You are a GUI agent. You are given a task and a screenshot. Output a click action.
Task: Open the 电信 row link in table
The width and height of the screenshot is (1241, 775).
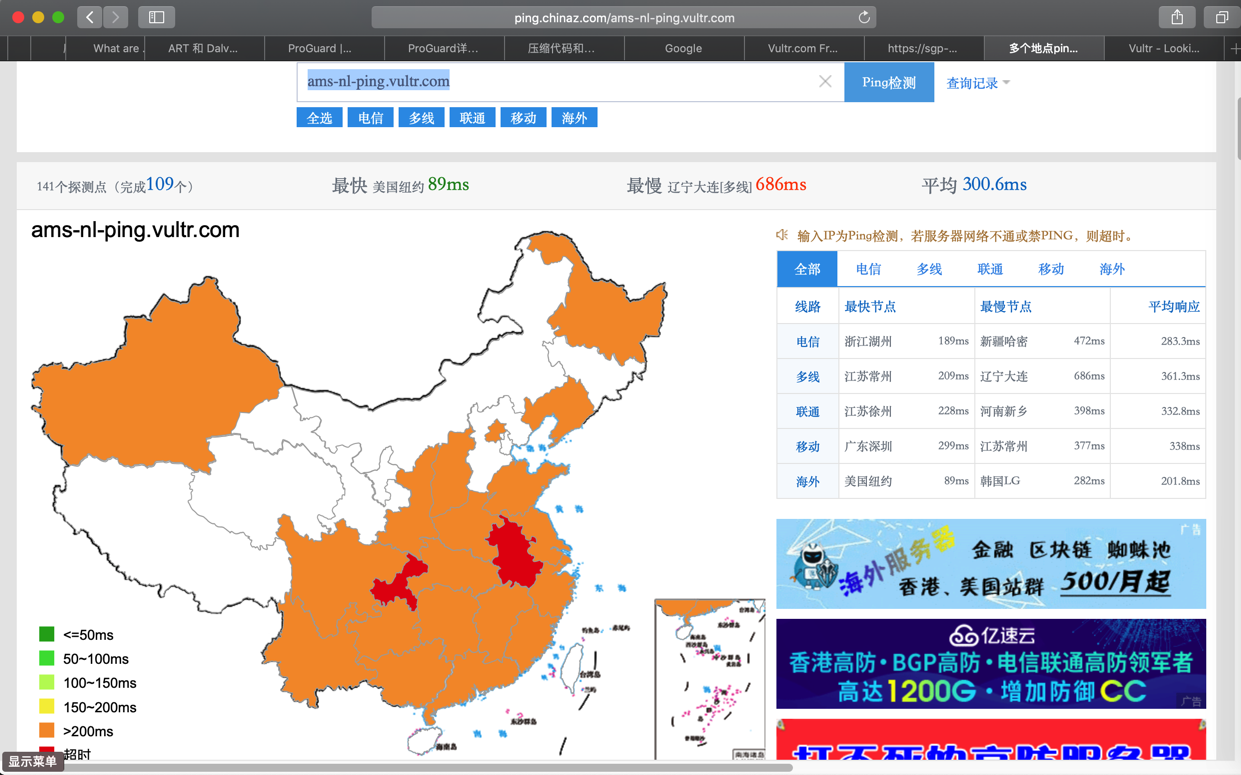807,342
